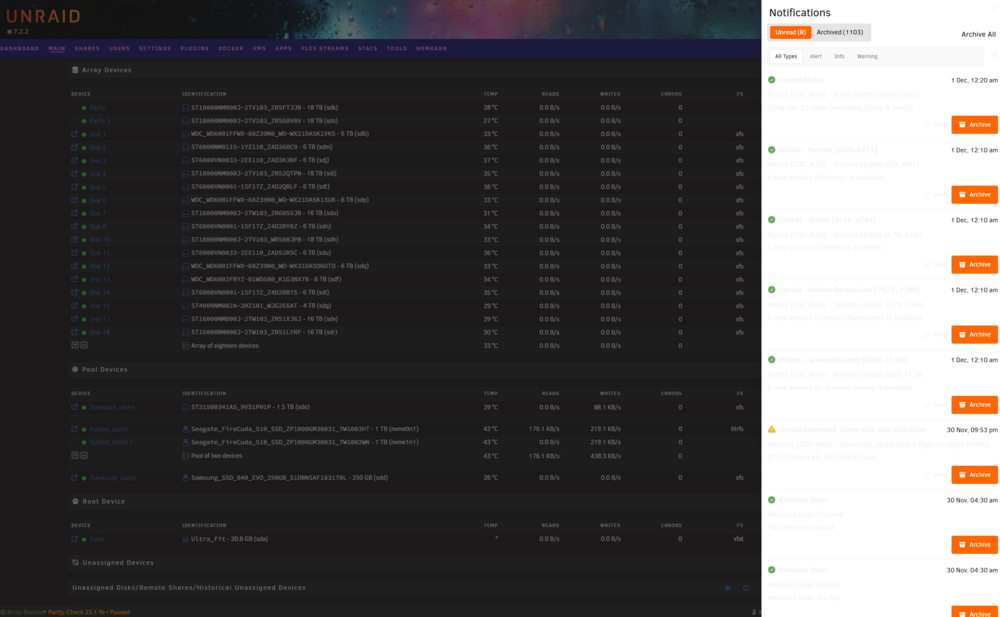
Task: Filter notifications to Info type
Action: 839,56
